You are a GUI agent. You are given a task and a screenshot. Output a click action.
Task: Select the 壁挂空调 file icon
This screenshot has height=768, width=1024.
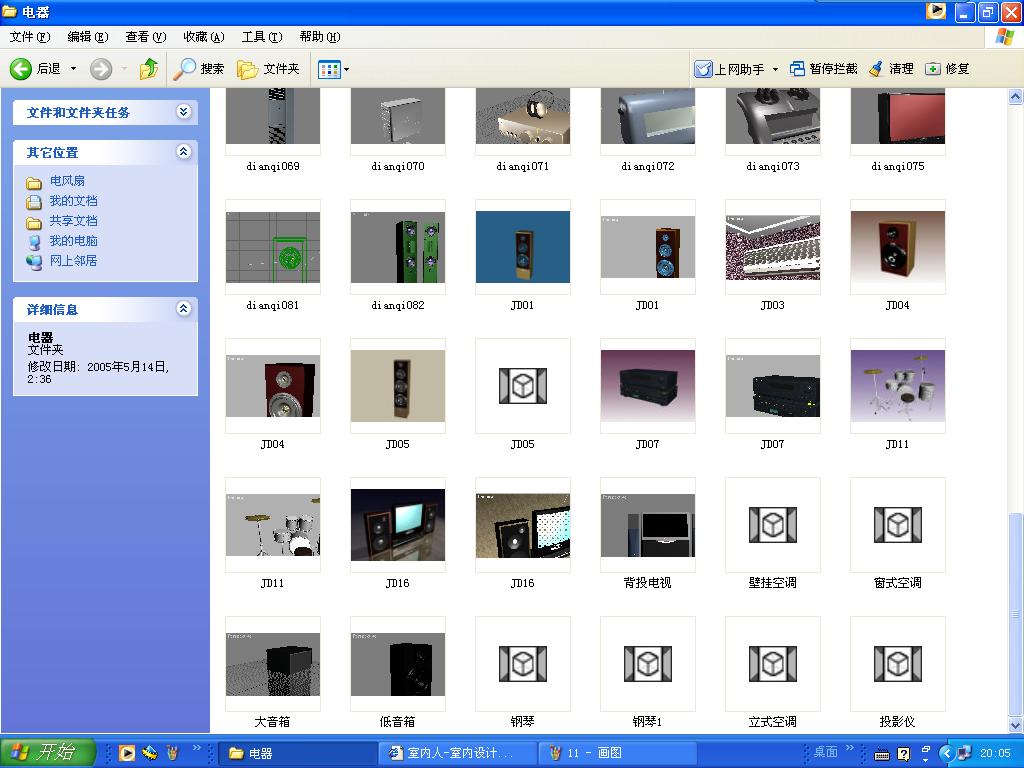(773, 525)
